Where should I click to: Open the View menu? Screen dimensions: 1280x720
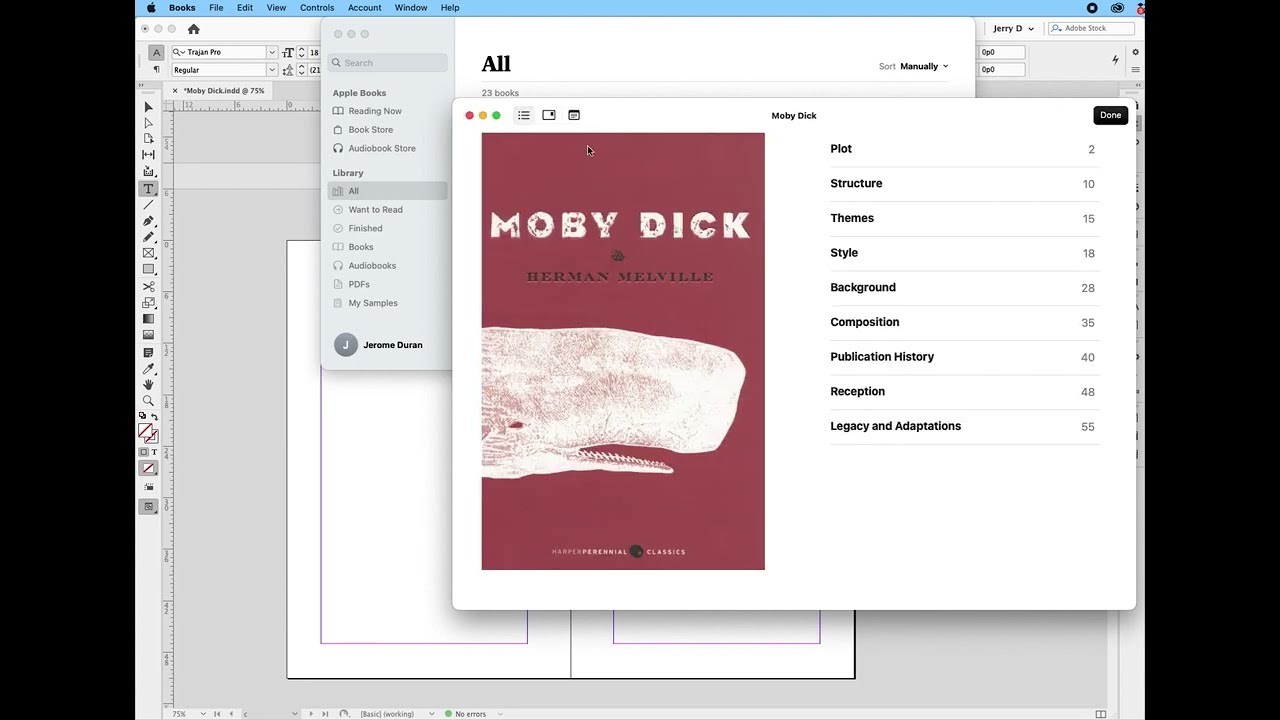click(276, 8)
